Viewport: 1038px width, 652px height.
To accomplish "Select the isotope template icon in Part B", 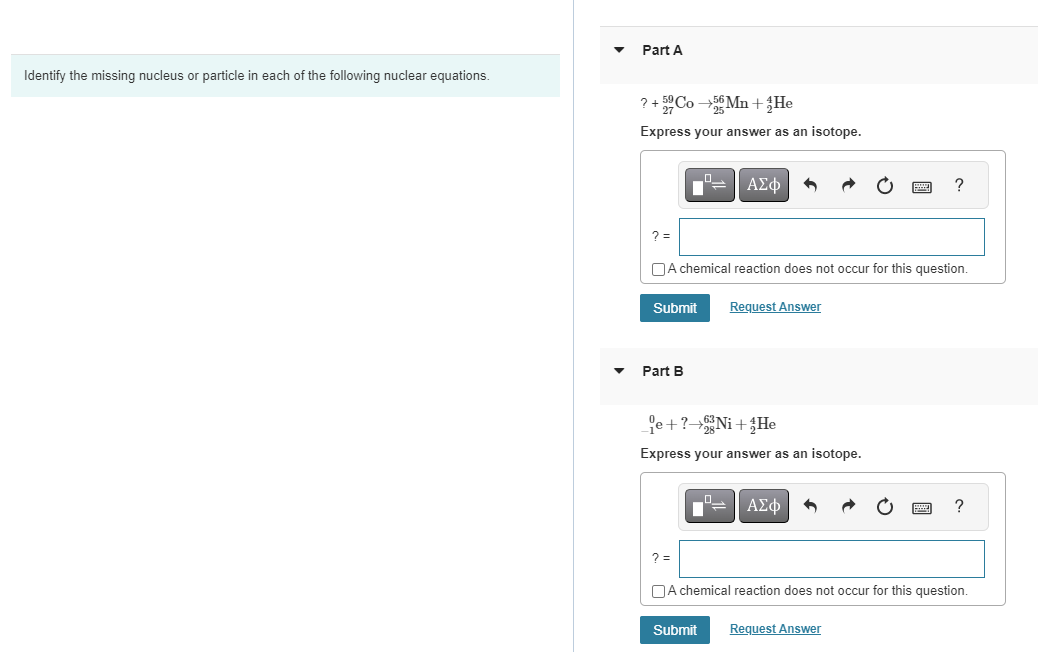I will pyautogui.click(x=708, y=506).
